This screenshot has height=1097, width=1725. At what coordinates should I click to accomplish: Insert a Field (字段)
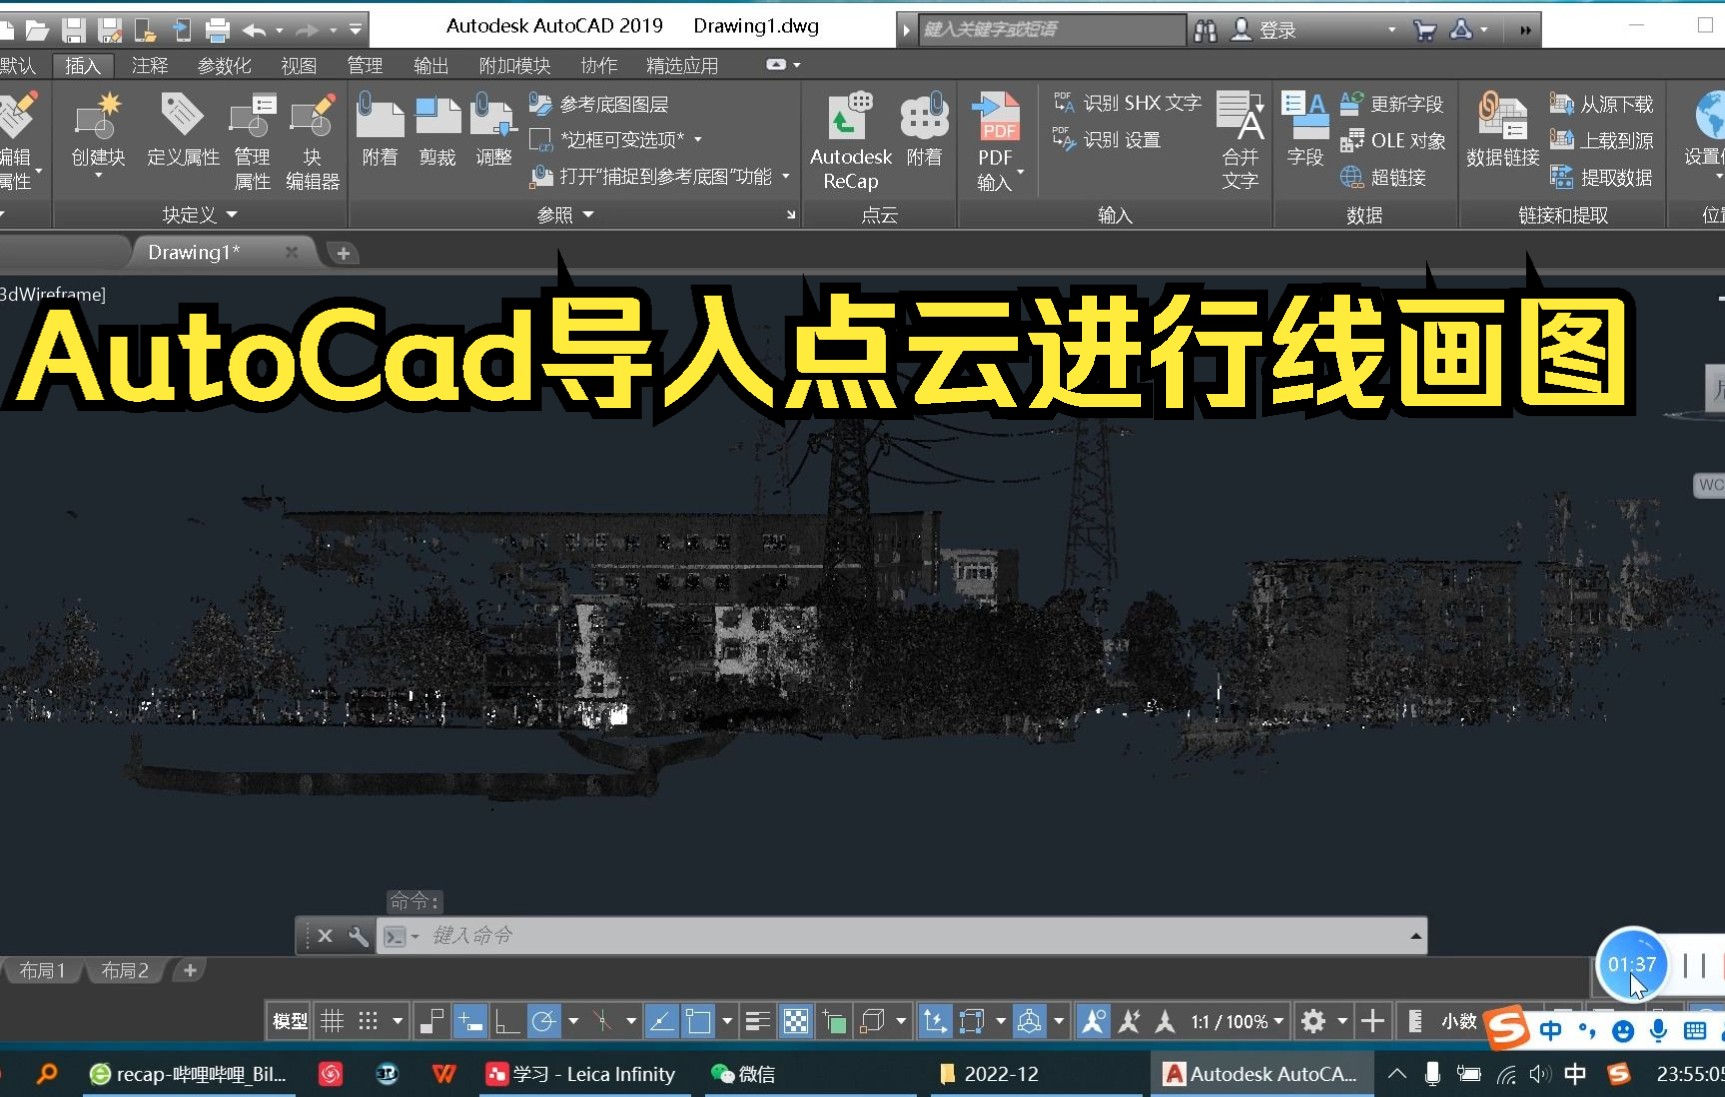point(1305,130)
